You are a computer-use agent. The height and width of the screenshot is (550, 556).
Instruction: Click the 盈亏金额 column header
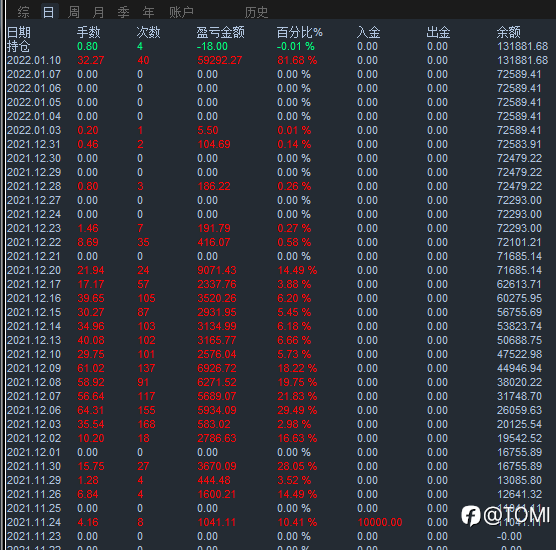[221, 33]
